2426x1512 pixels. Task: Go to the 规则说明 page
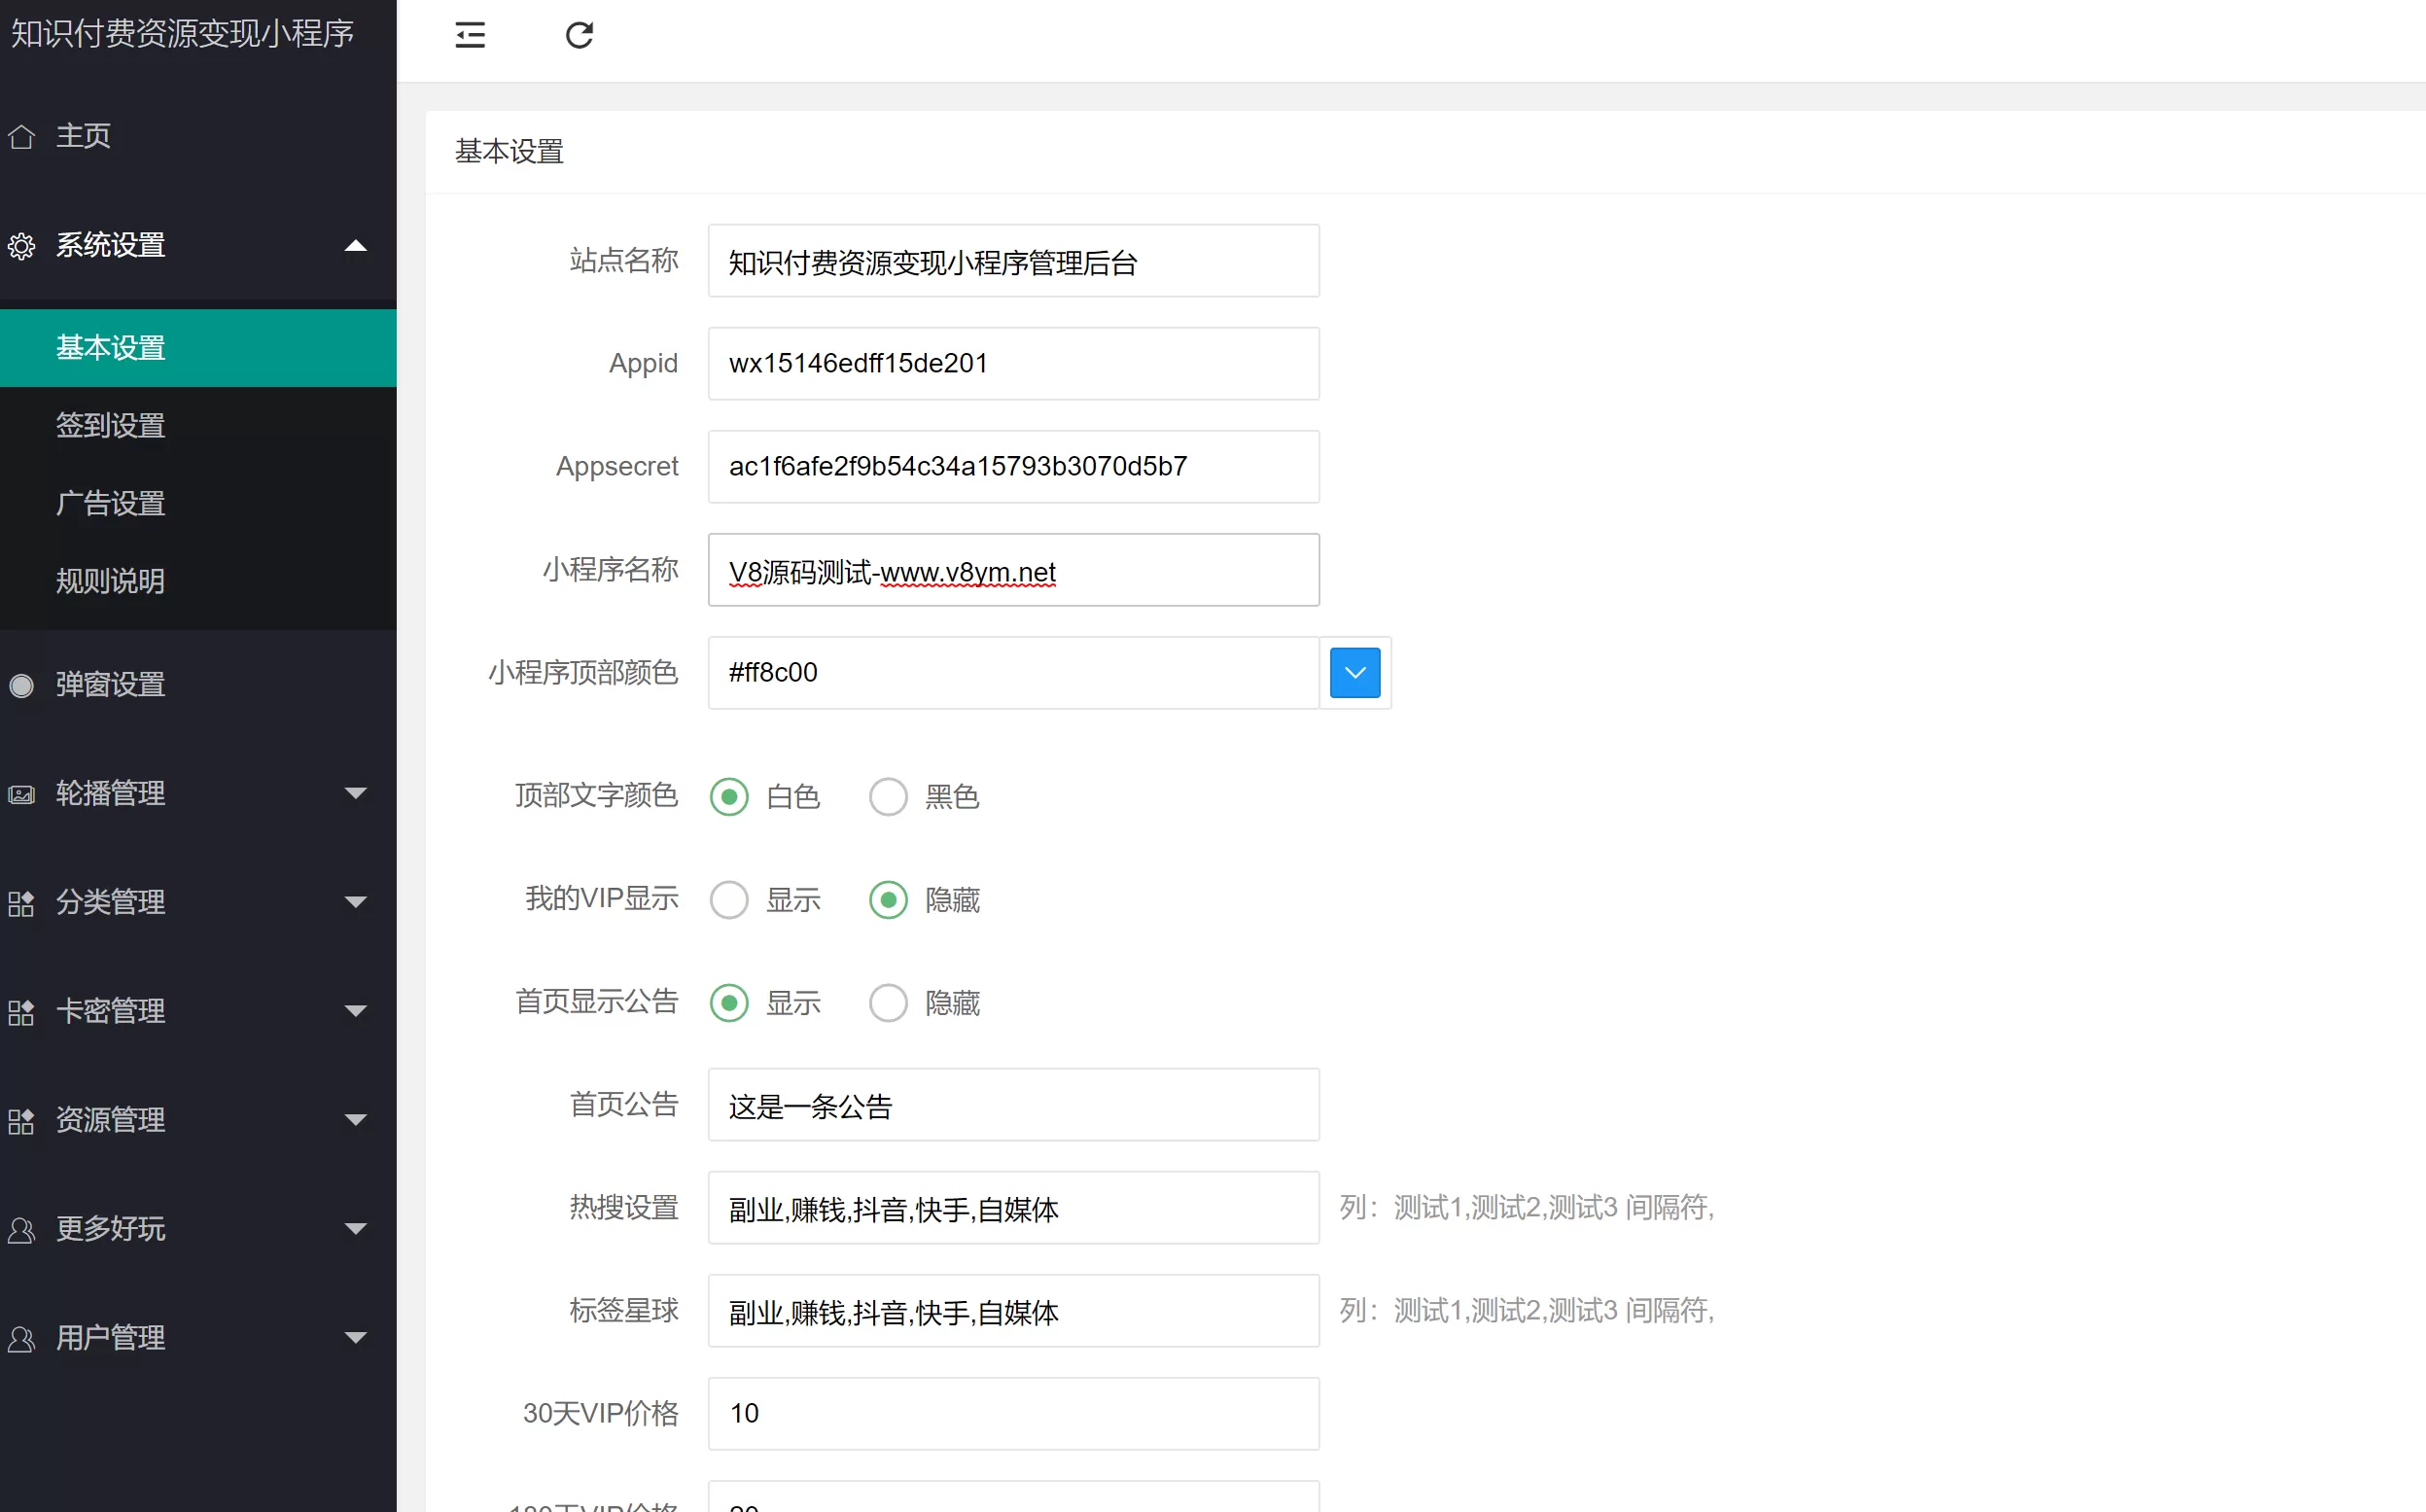[x=110, y=581]
